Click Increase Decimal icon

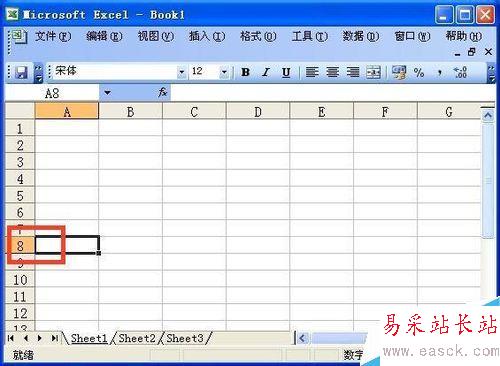pyautogui.click(x=460, y=72)
